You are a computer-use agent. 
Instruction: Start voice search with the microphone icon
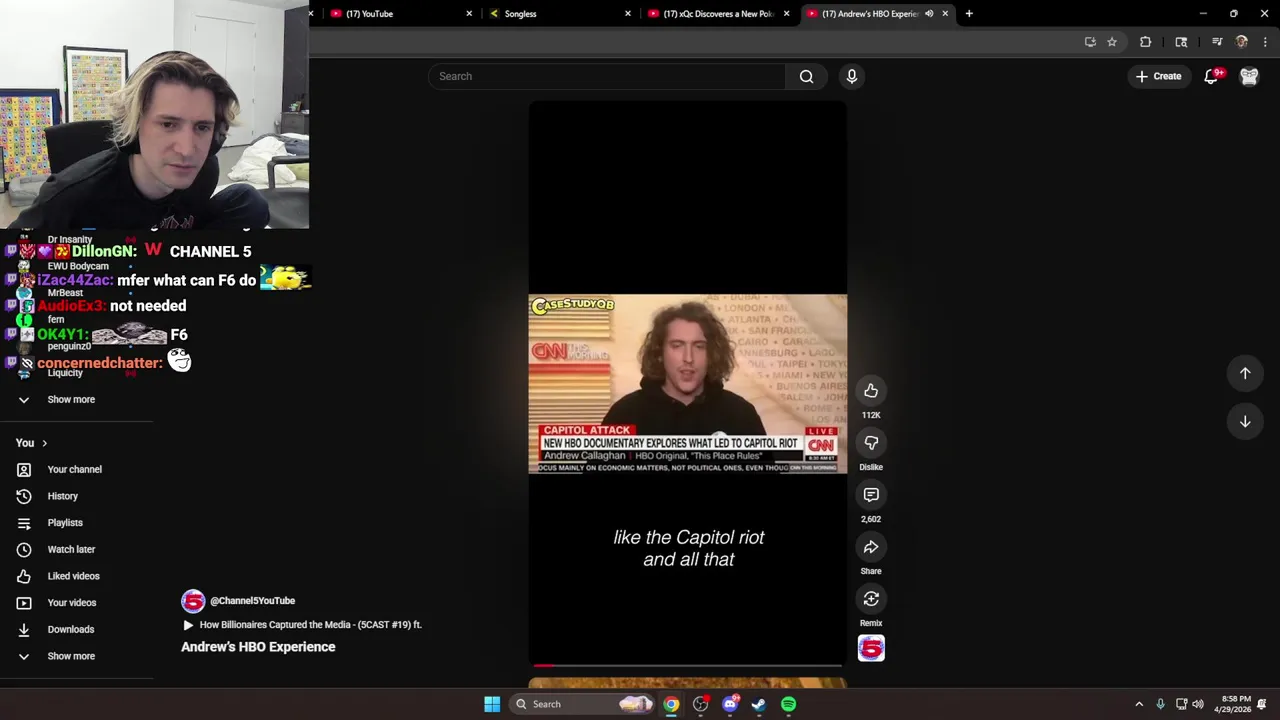(x=852, y=76)
